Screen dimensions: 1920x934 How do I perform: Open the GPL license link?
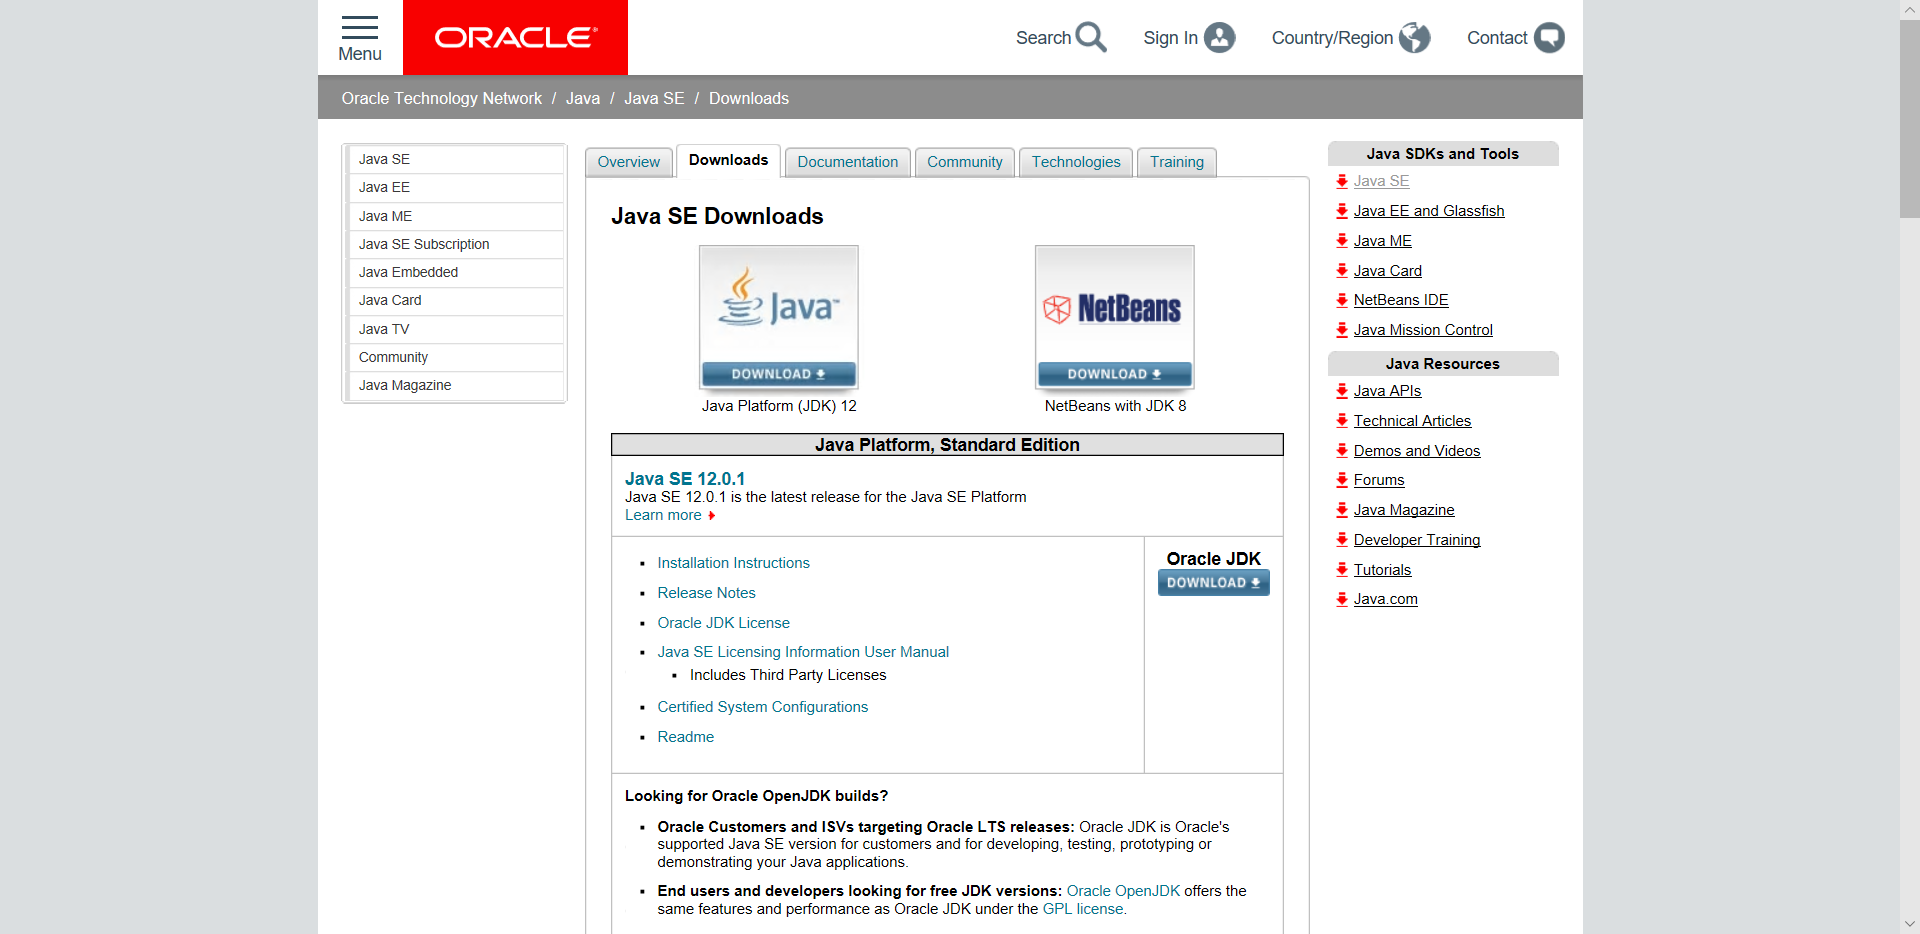[x=1083, y=909]
